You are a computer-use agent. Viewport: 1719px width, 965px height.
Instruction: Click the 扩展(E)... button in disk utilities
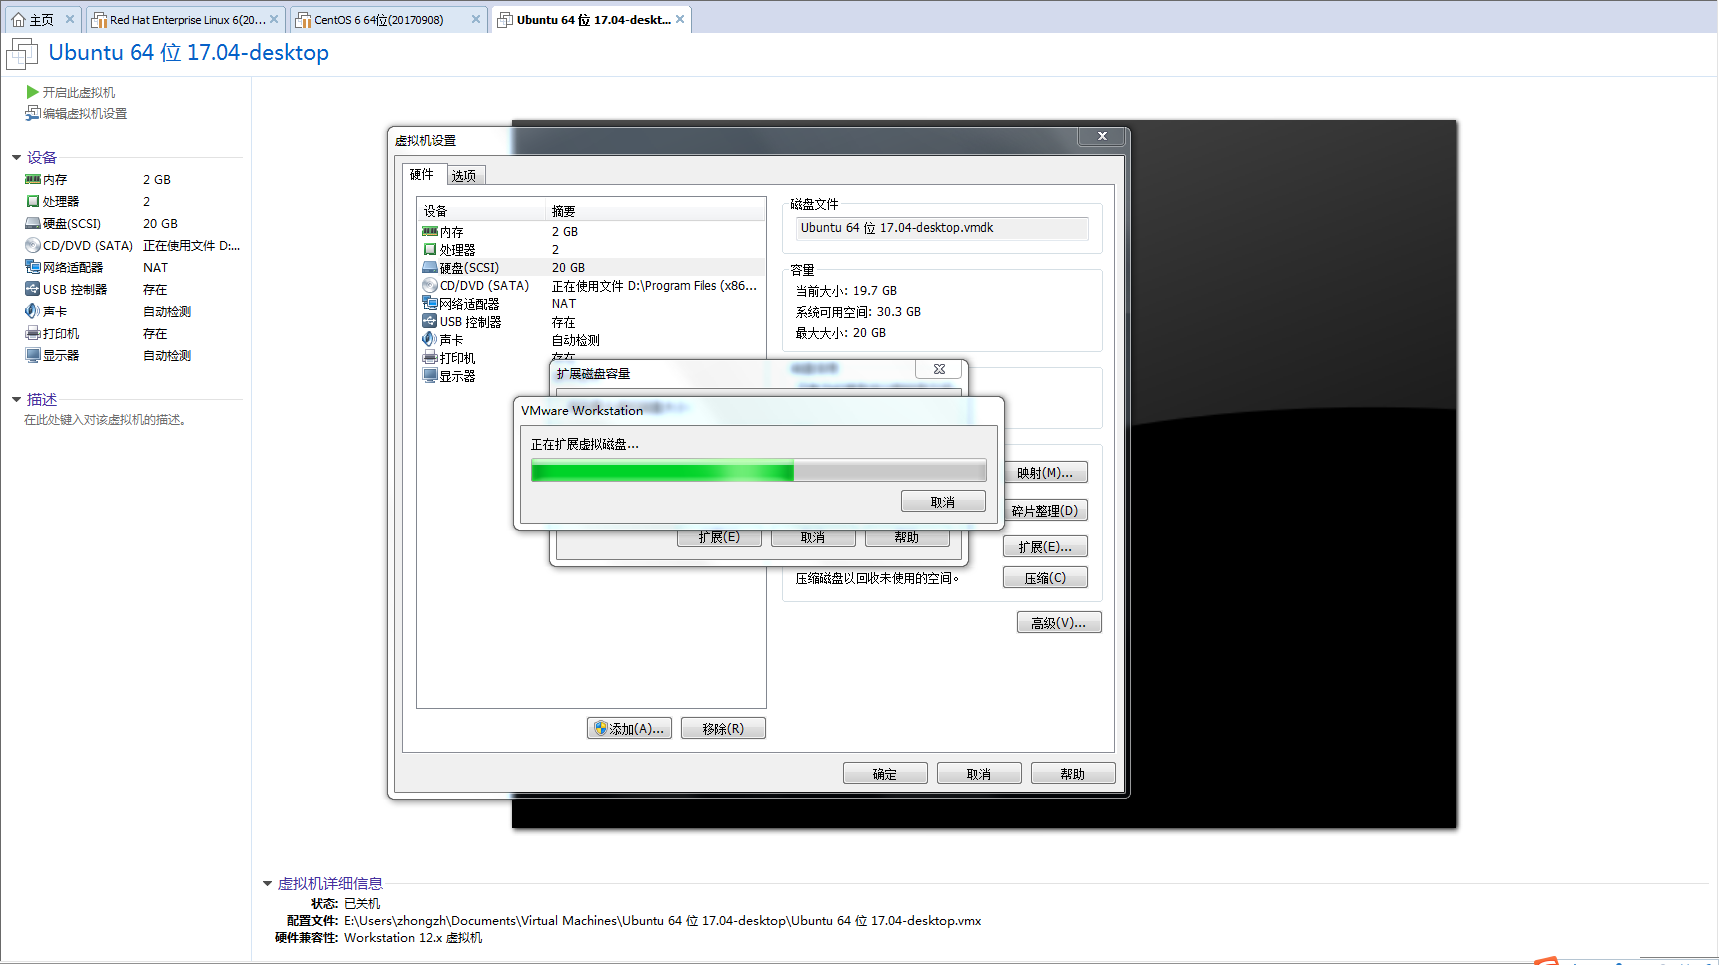click(1045, 546)
